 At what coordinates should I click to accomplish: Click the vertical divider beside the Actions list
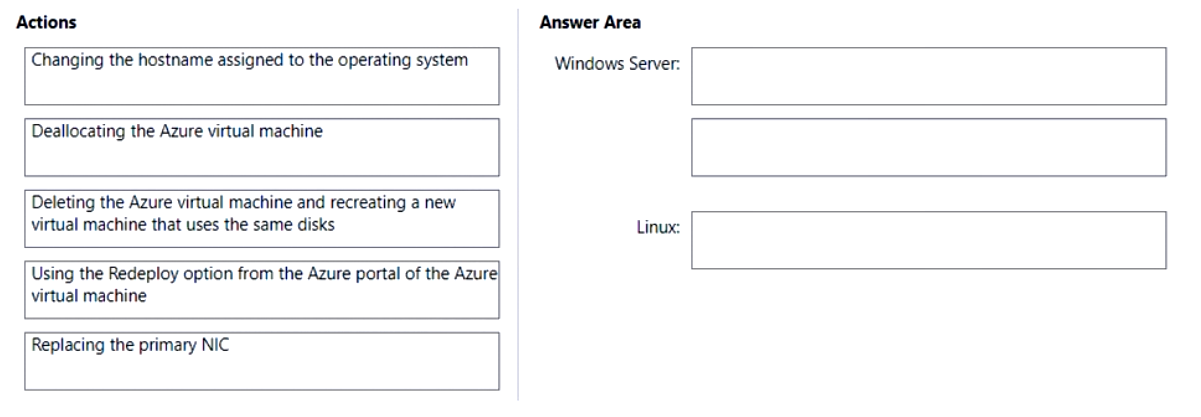tap(519, 205)
